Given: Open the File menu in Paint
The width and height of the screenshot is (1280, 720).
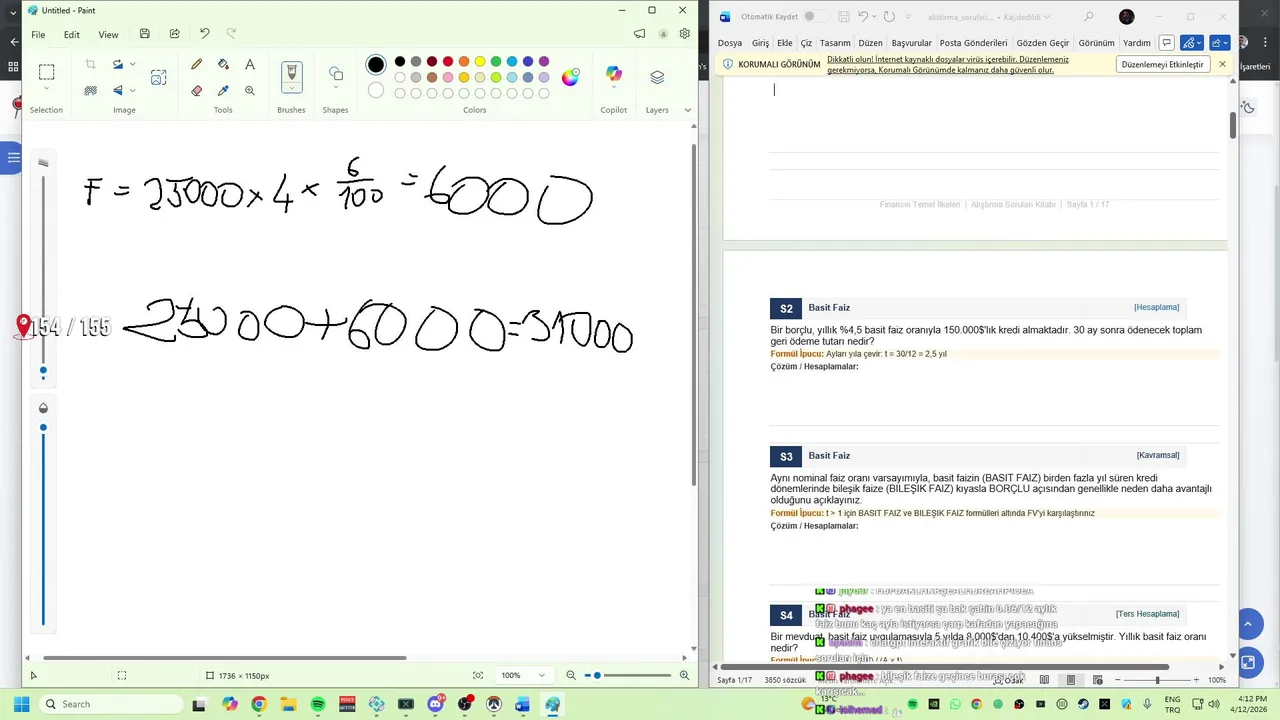Looking at the screenshot, I should [38, 35].
